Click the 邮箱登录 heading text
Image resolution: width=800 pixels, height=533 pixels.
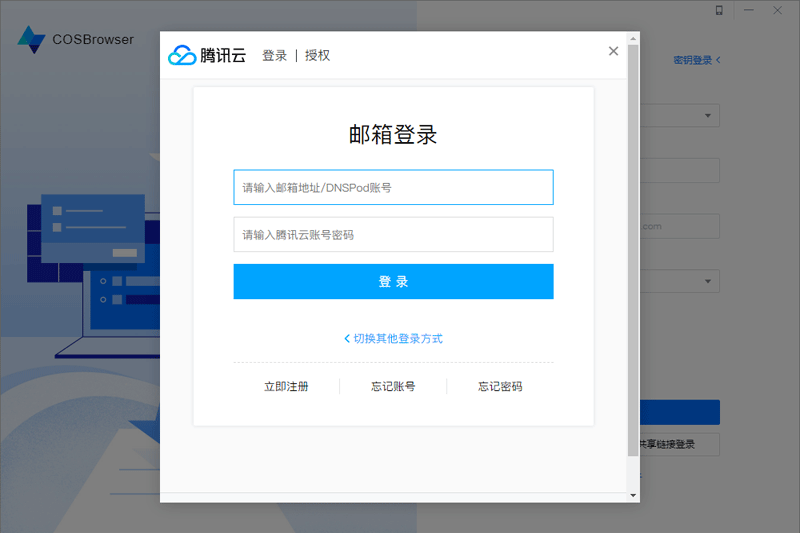[x=393, y=135]
